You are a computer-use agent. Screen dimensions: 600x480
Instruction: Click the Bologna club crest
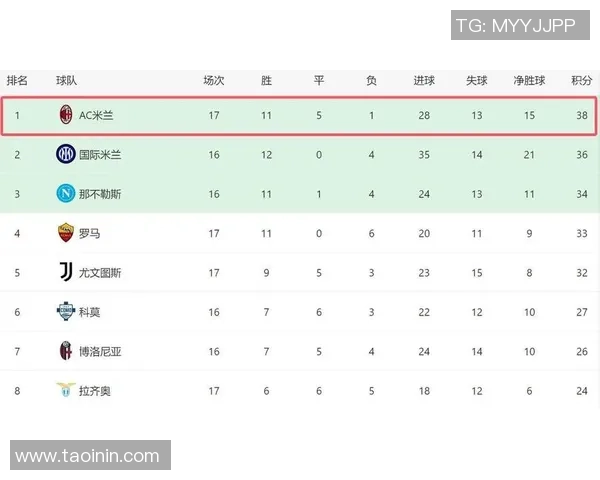pos(66,351)
